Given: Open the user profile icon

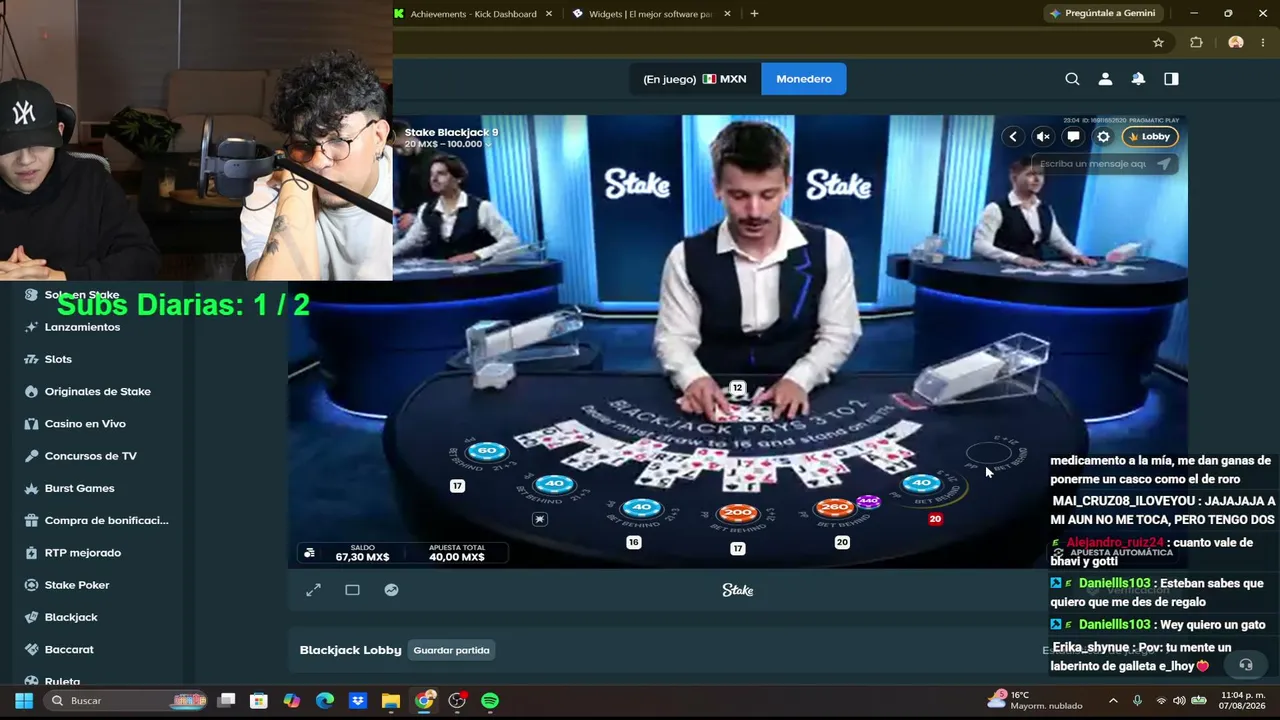Looking at the screenshot, I should [x=1105, y=79].
